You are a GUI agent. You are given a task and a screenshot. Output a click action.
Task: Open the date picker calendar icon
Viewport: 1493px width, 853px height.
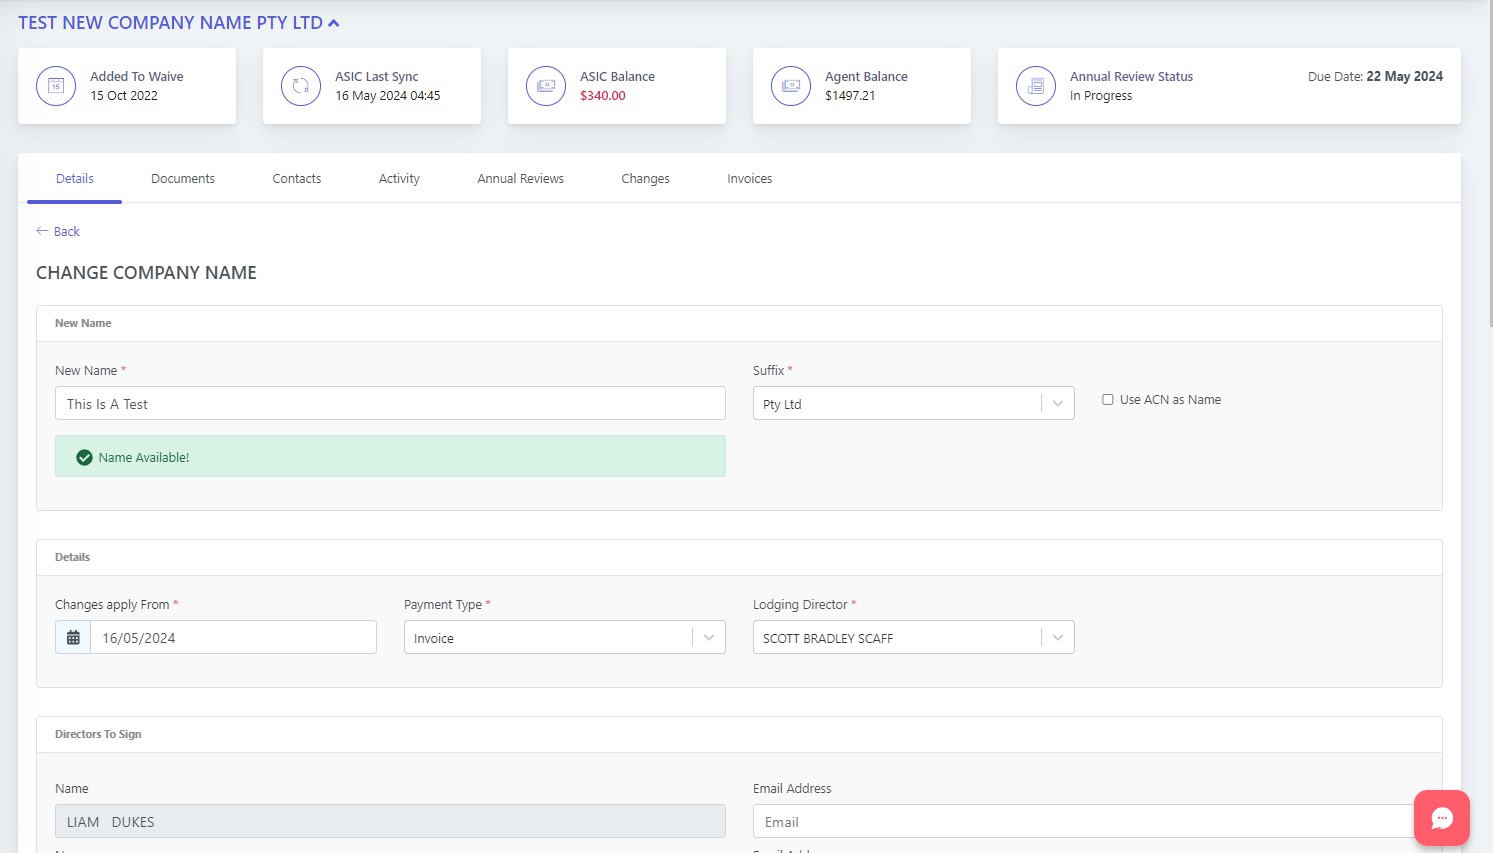coord(73,637)
